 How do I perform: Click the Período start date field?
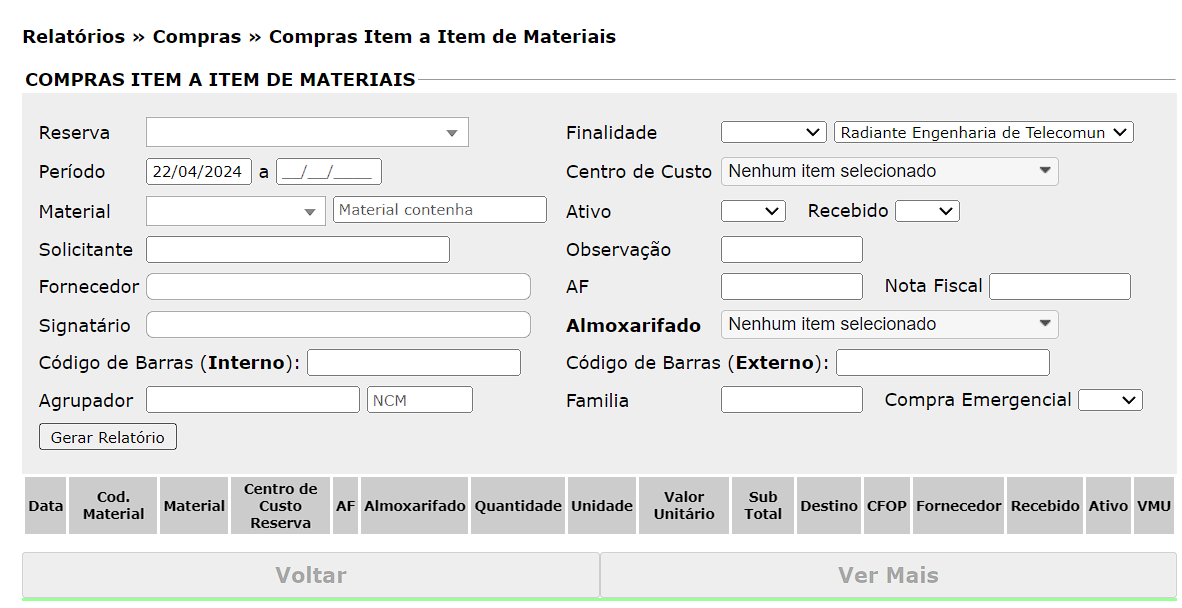point(198,172)
